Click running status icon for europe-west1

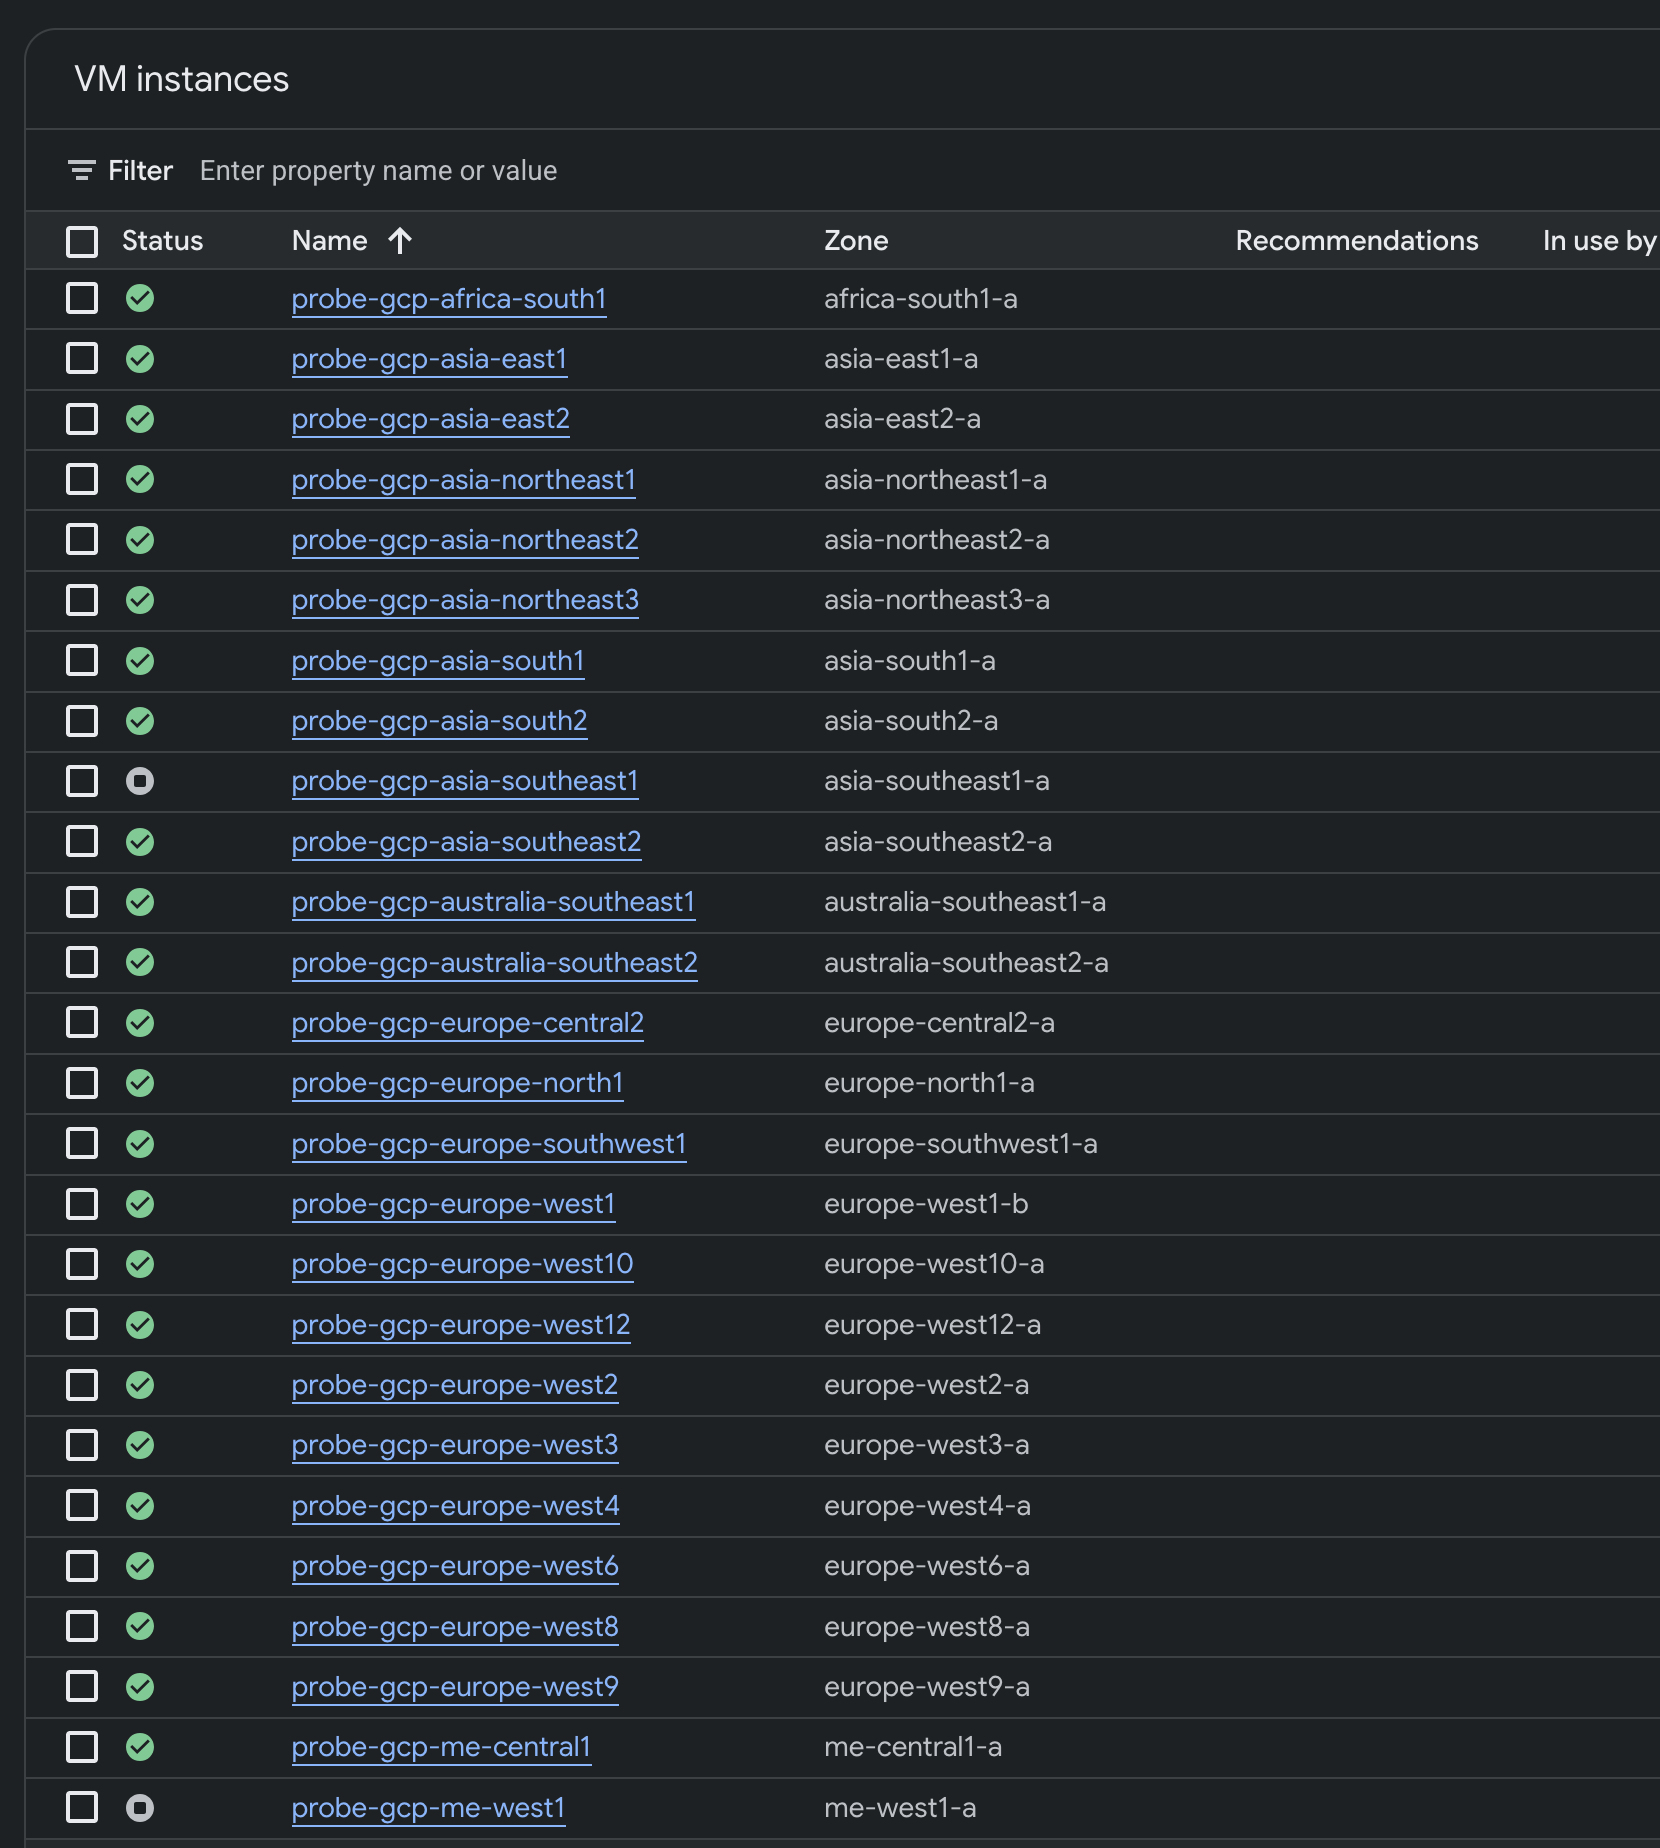140,1204
